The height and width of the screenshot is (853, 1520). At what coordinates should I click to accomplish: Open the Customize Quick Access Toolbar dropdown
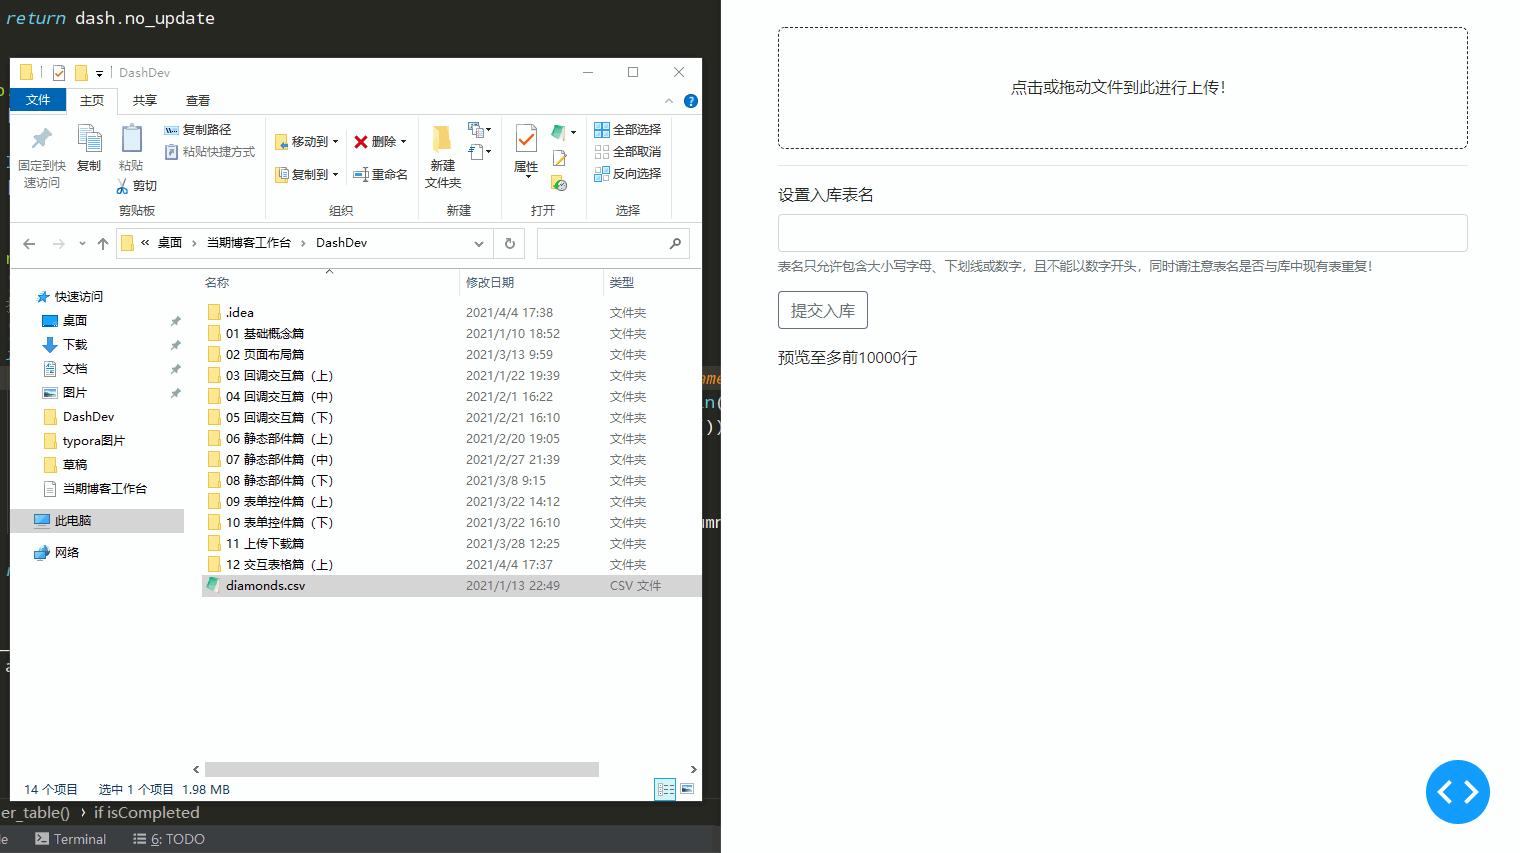(x=99, y=73)
